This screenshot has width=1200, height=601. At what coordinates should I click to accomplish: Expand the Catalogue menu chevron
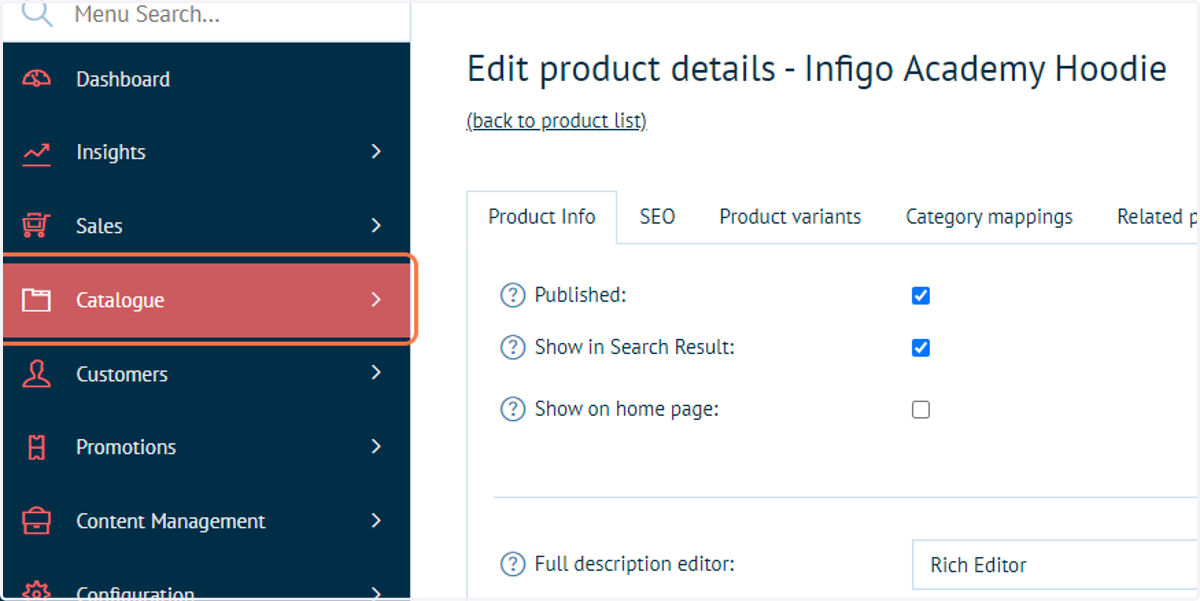(x=376, y=300)
